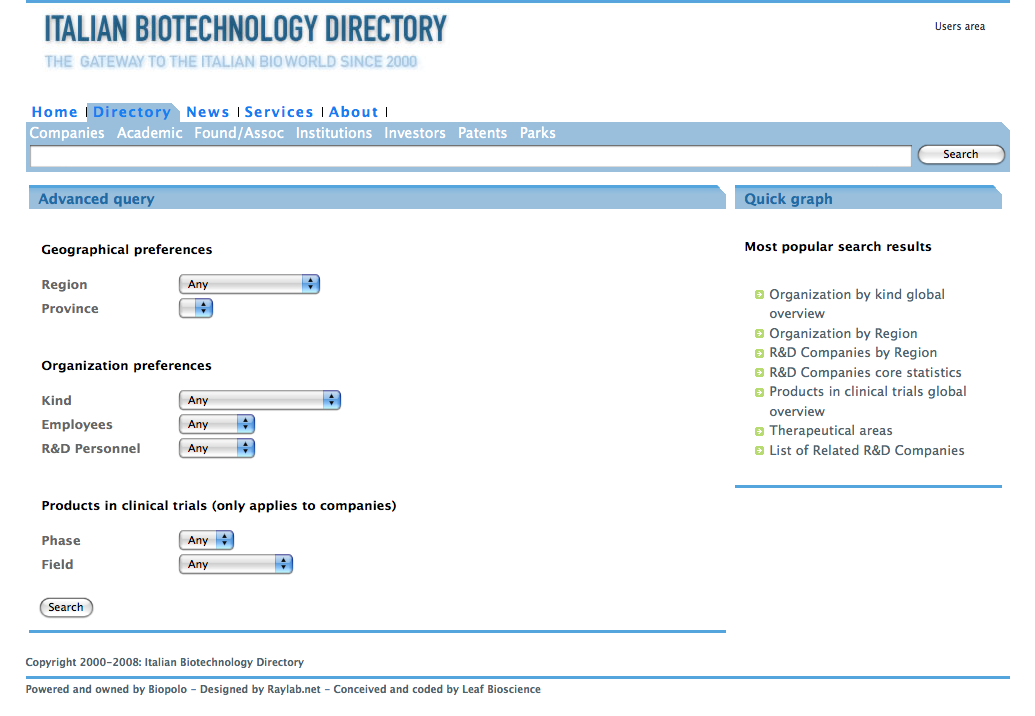
Task: Select Patents in the directory submenu
Action: [x=482, y=133]
